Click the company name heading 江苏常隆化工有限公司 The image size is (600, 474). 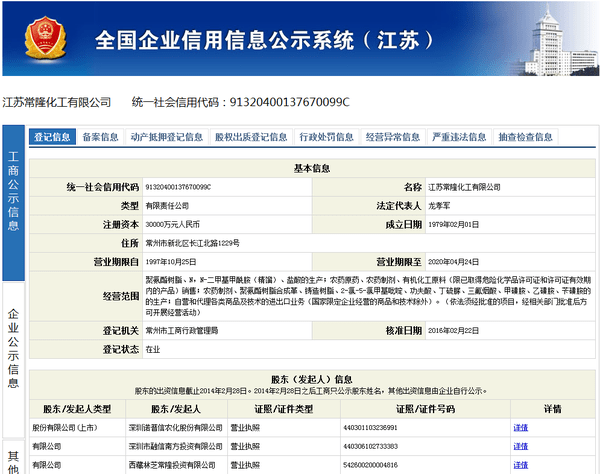tap(57, 102)
